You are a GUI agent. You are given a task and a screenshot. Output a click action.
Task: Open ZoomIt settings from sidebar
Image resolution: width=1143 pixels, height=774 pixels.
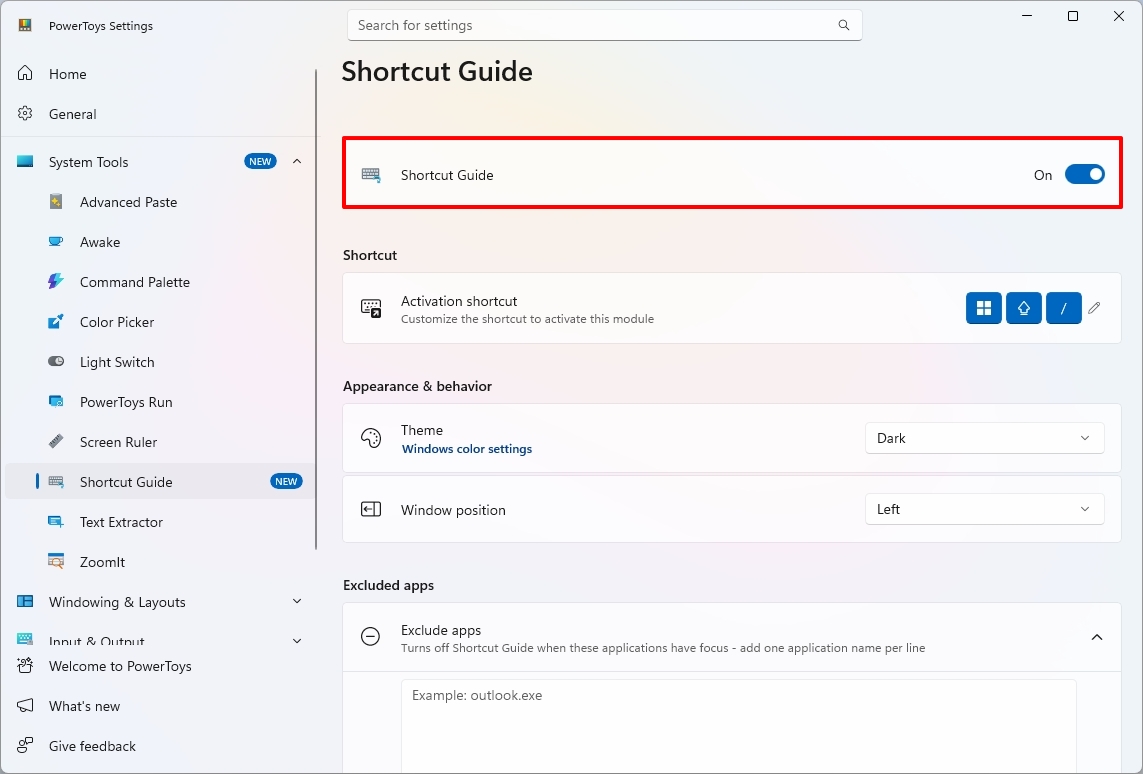(102, 563)
